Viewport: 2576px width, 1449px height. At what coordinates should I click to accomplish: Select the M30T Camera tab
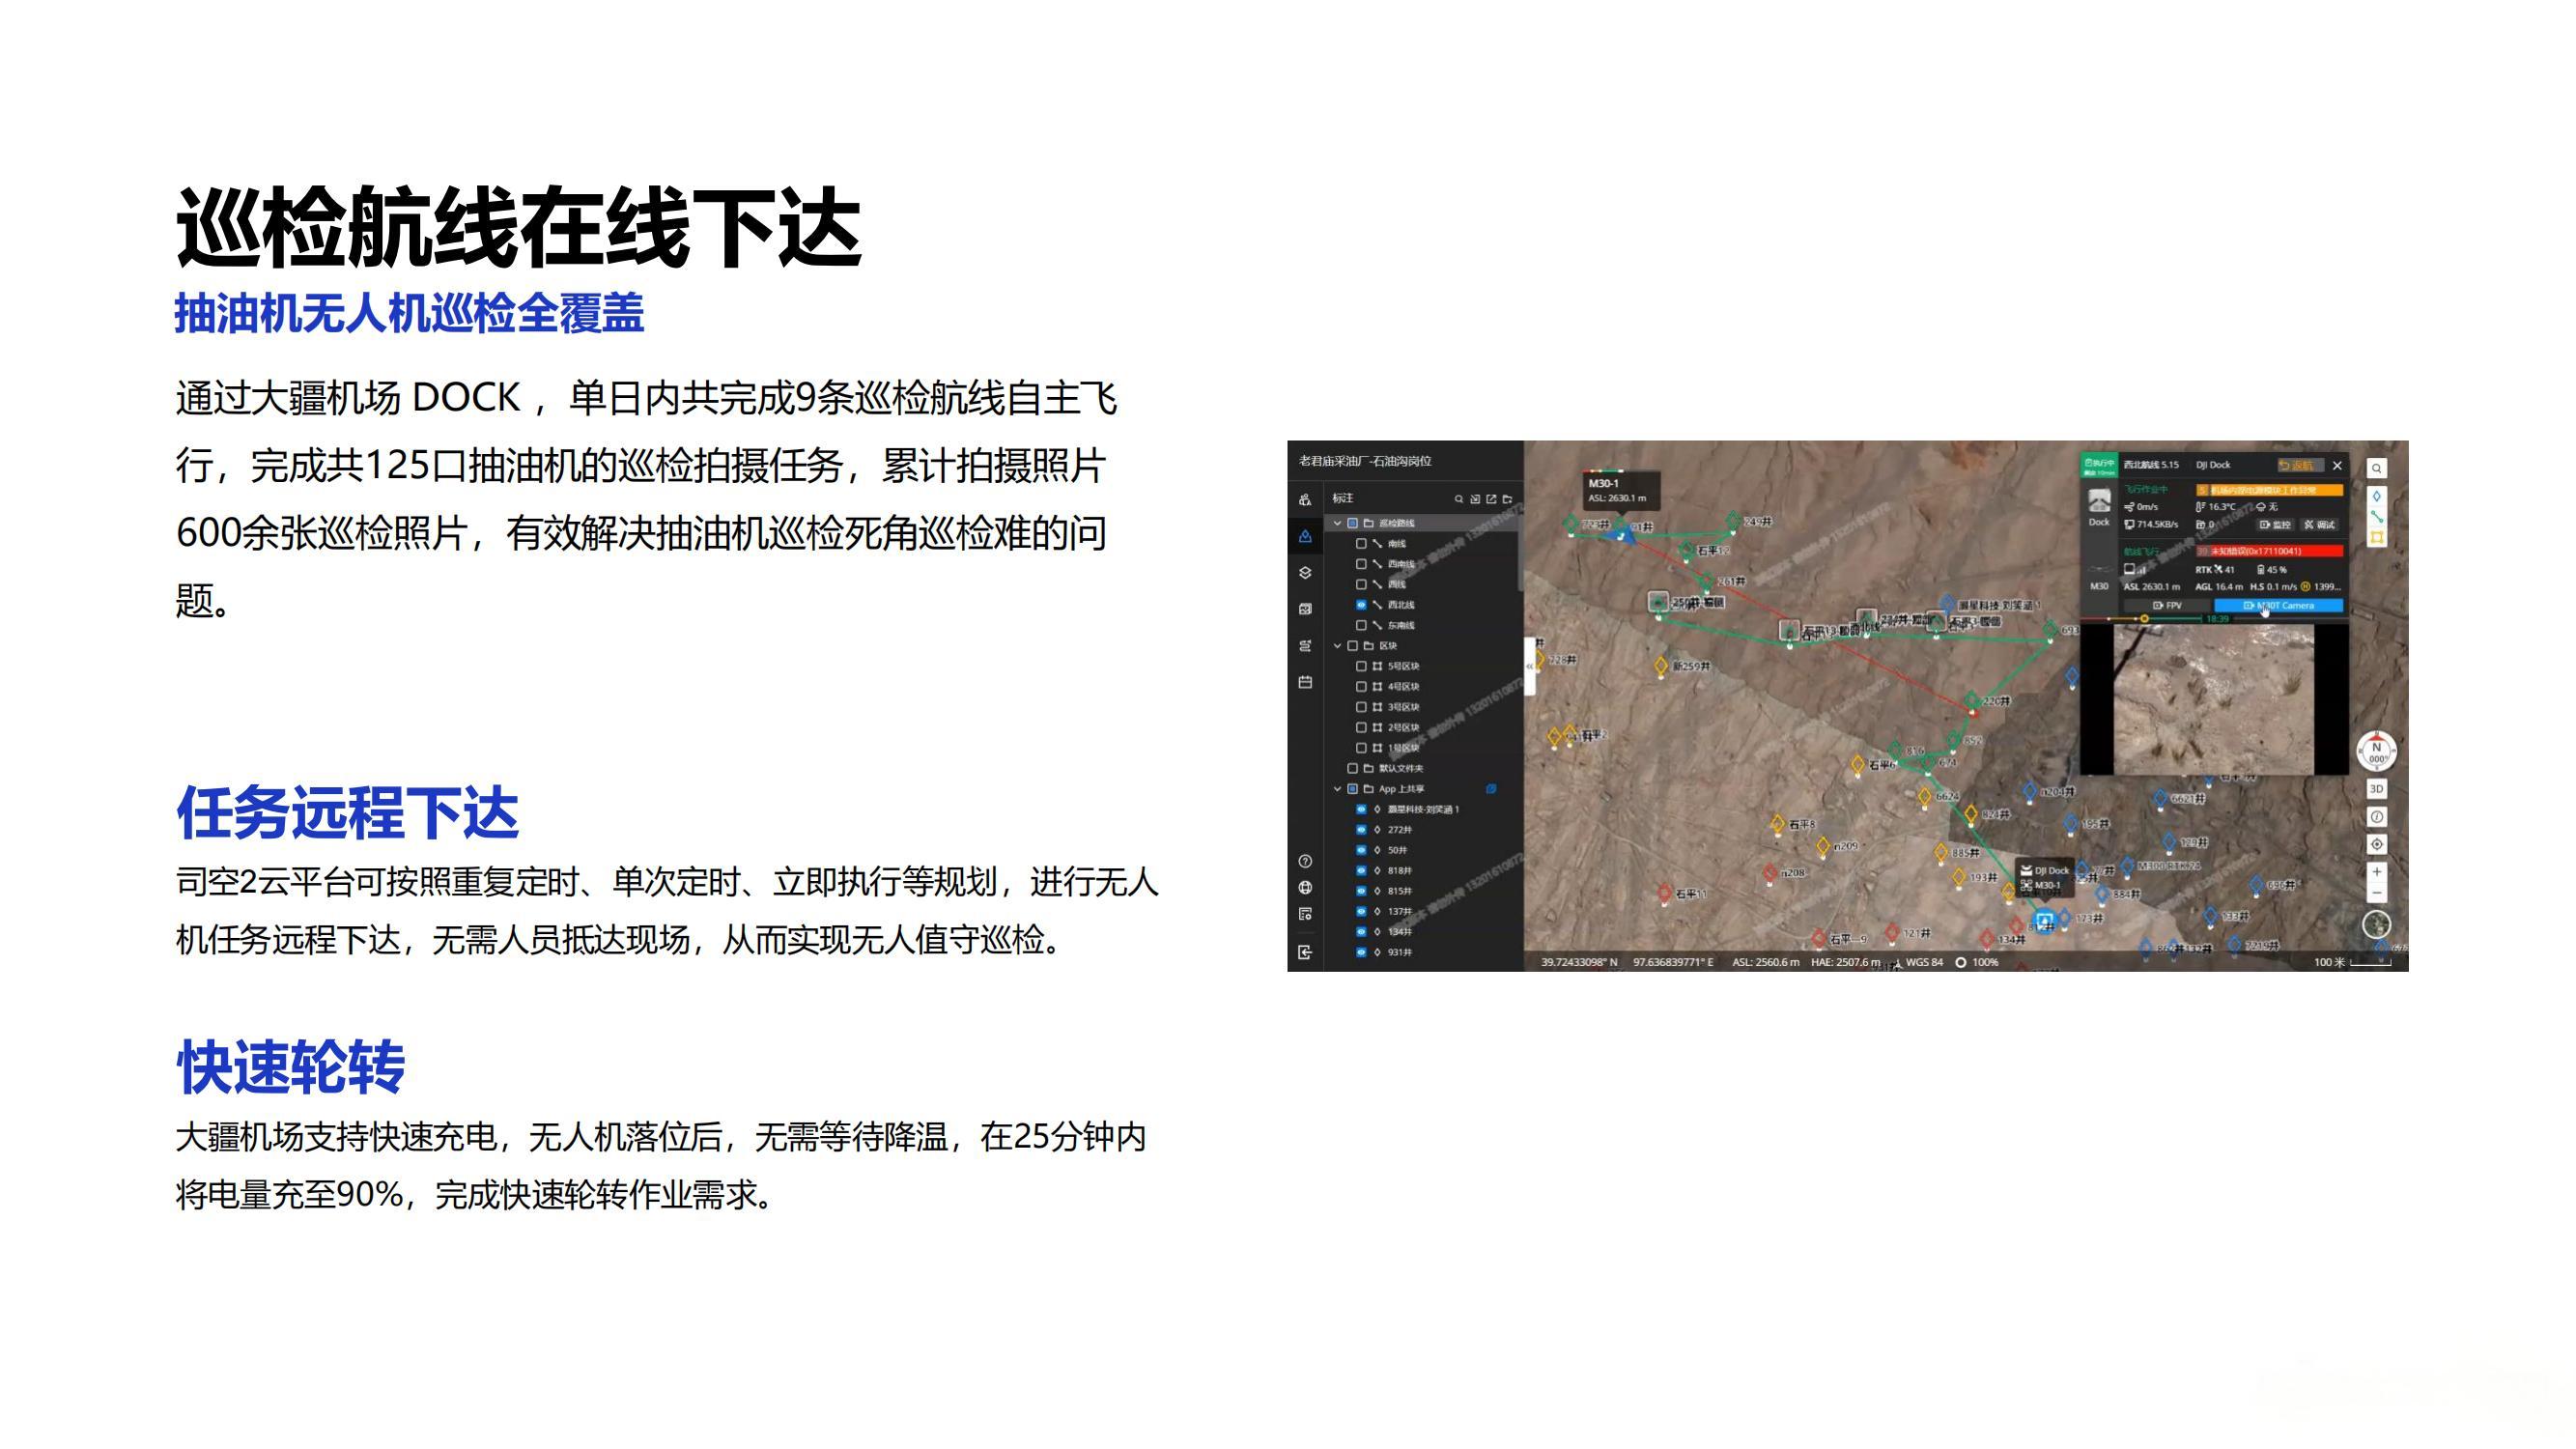point(2278,605)
